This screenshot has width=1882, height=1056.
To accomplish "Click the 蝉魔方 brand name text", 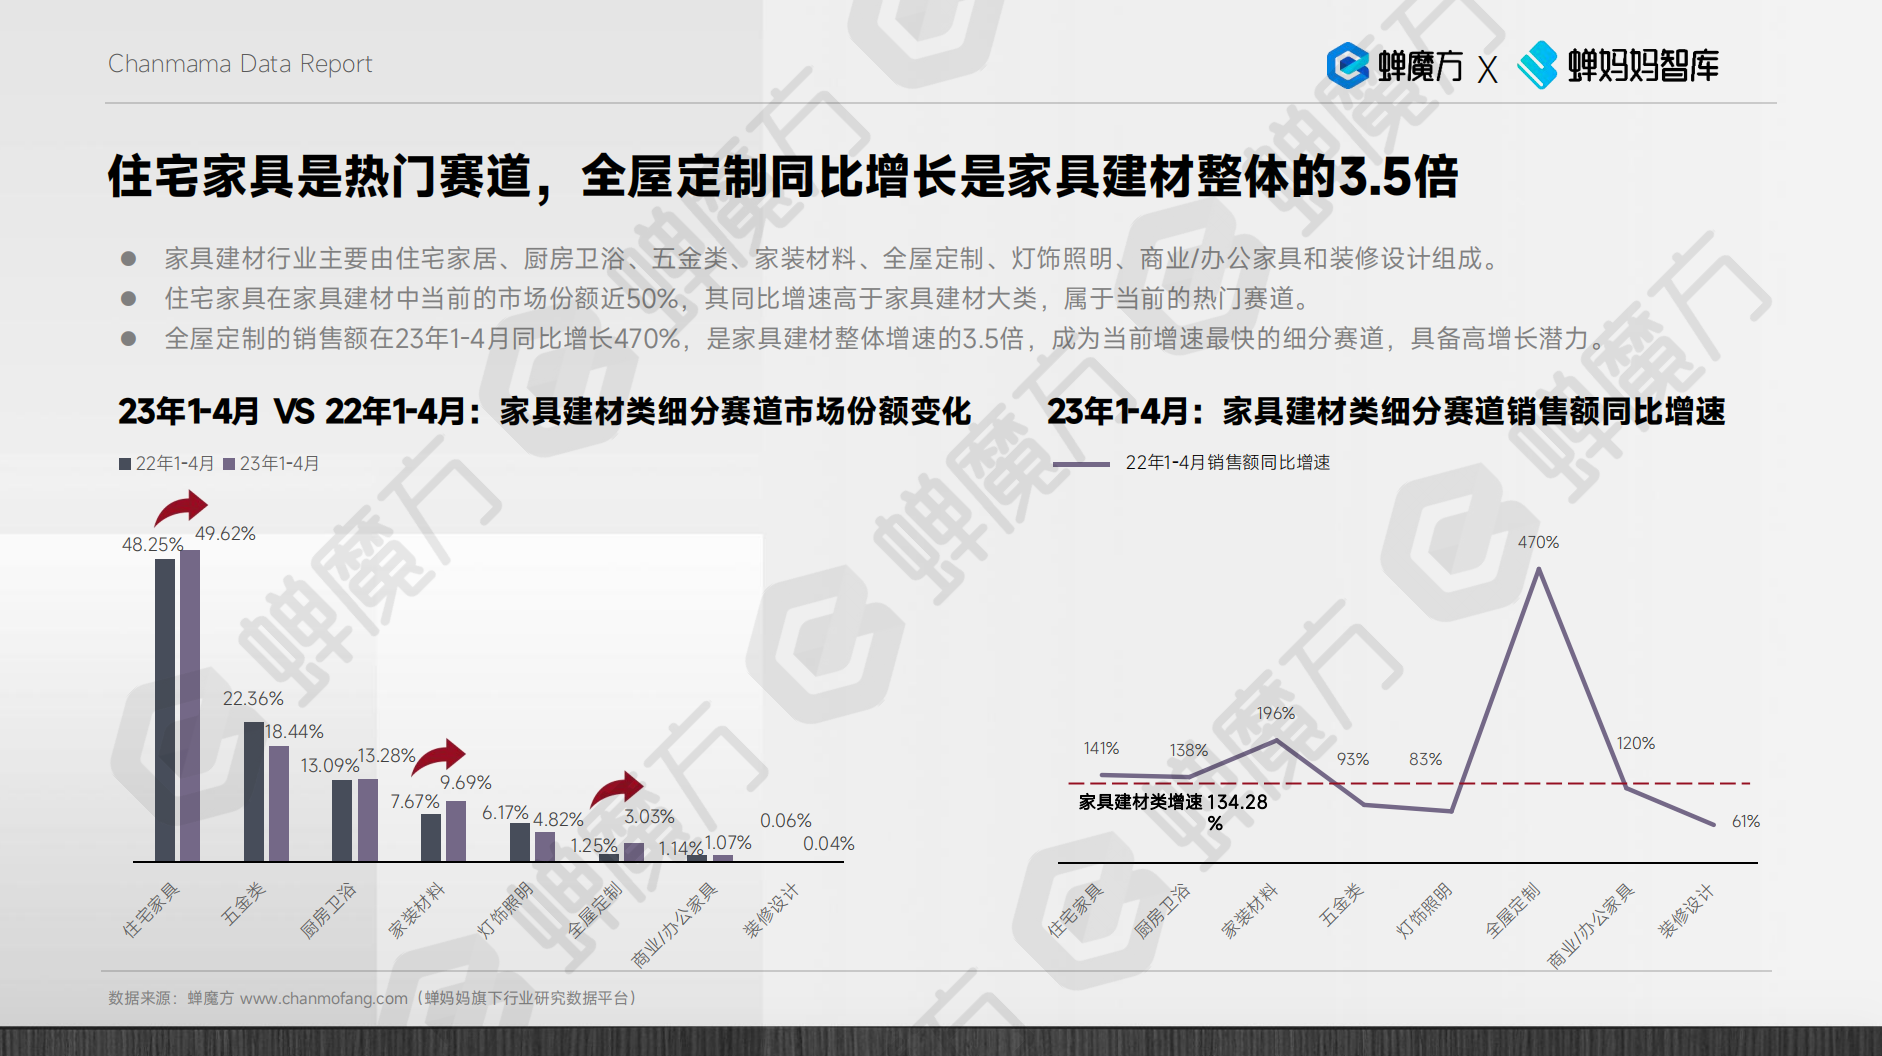I will pos(1420,67).
